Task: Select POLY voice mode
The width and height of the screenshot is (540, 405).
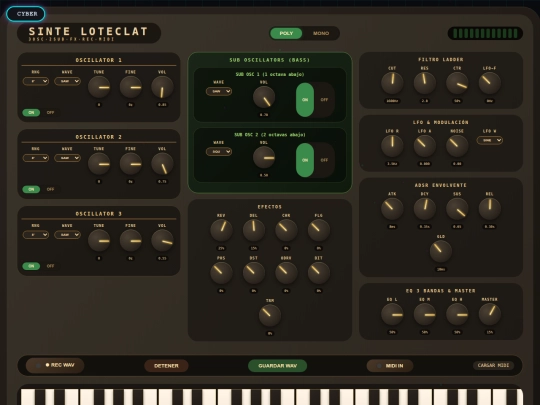Action: click(x=286, y=33)
